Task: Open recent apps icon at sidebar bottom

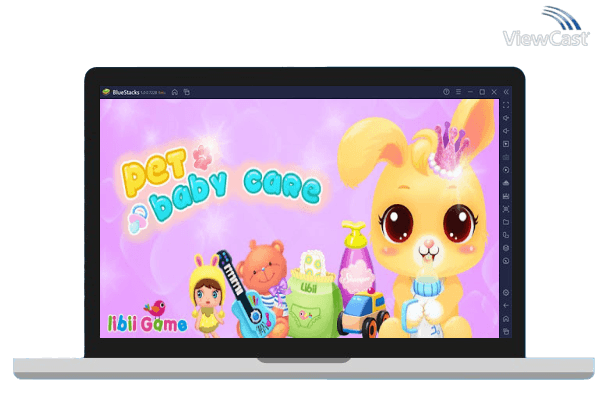Action: click(x=506, y=331)
